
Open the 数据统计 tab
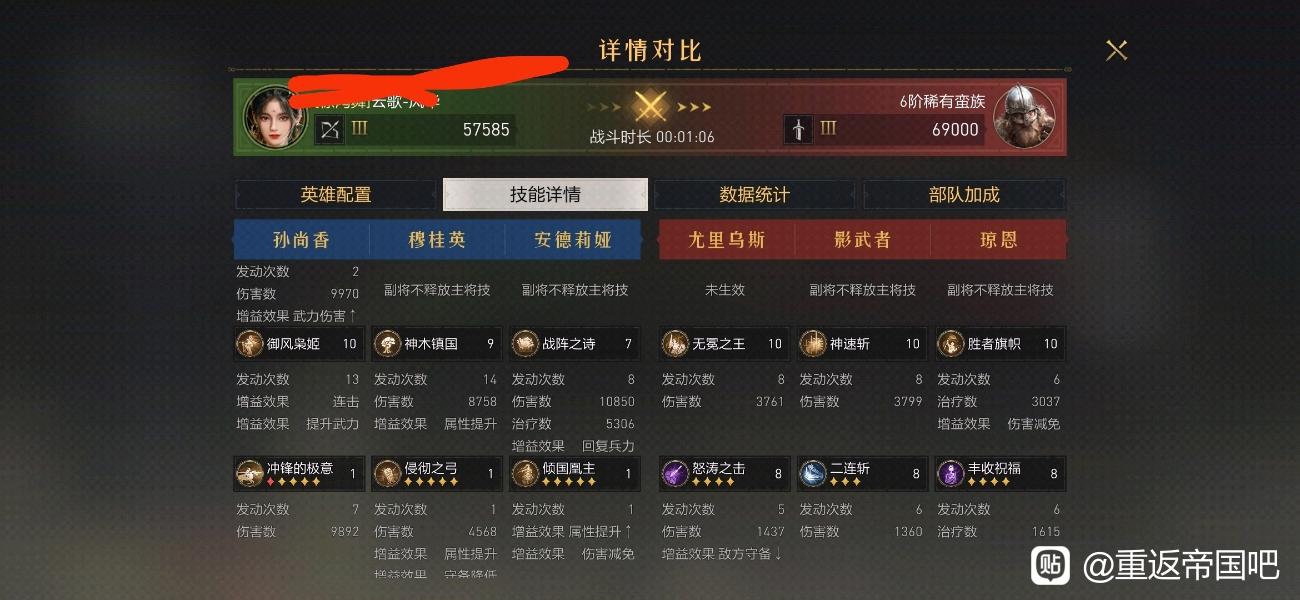tap(754, 195)
